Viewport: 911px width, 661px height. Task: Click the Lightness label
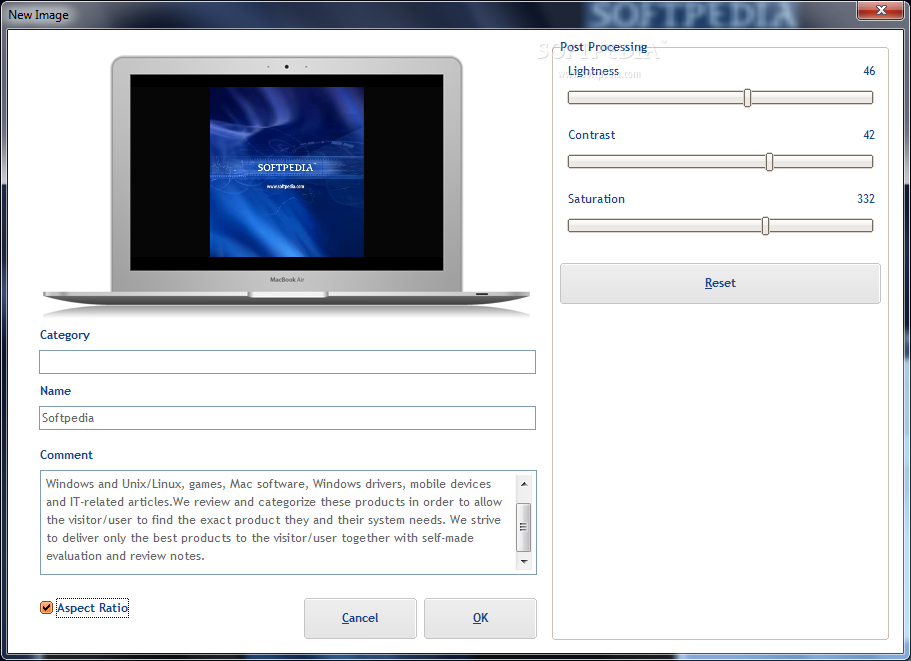(x=593, y=71)
